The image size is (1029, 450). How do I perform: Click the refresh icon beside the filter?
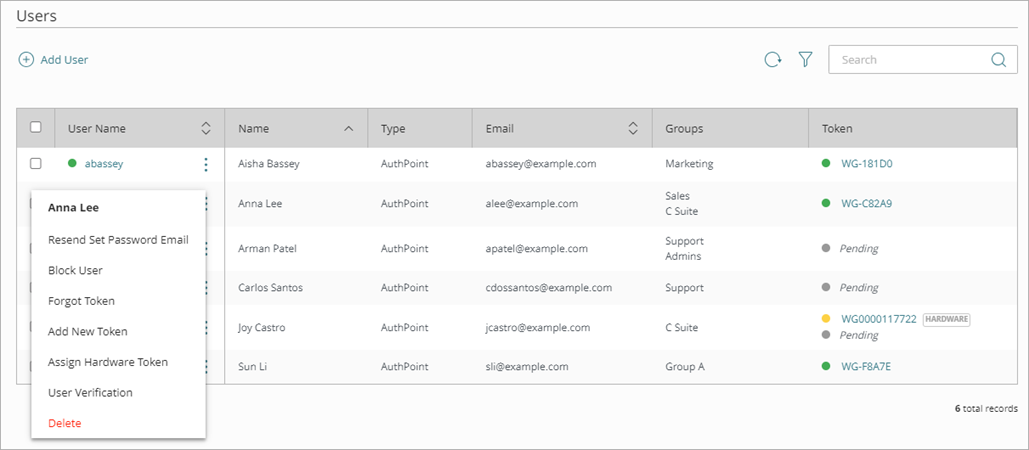click(x=772, y=60)
